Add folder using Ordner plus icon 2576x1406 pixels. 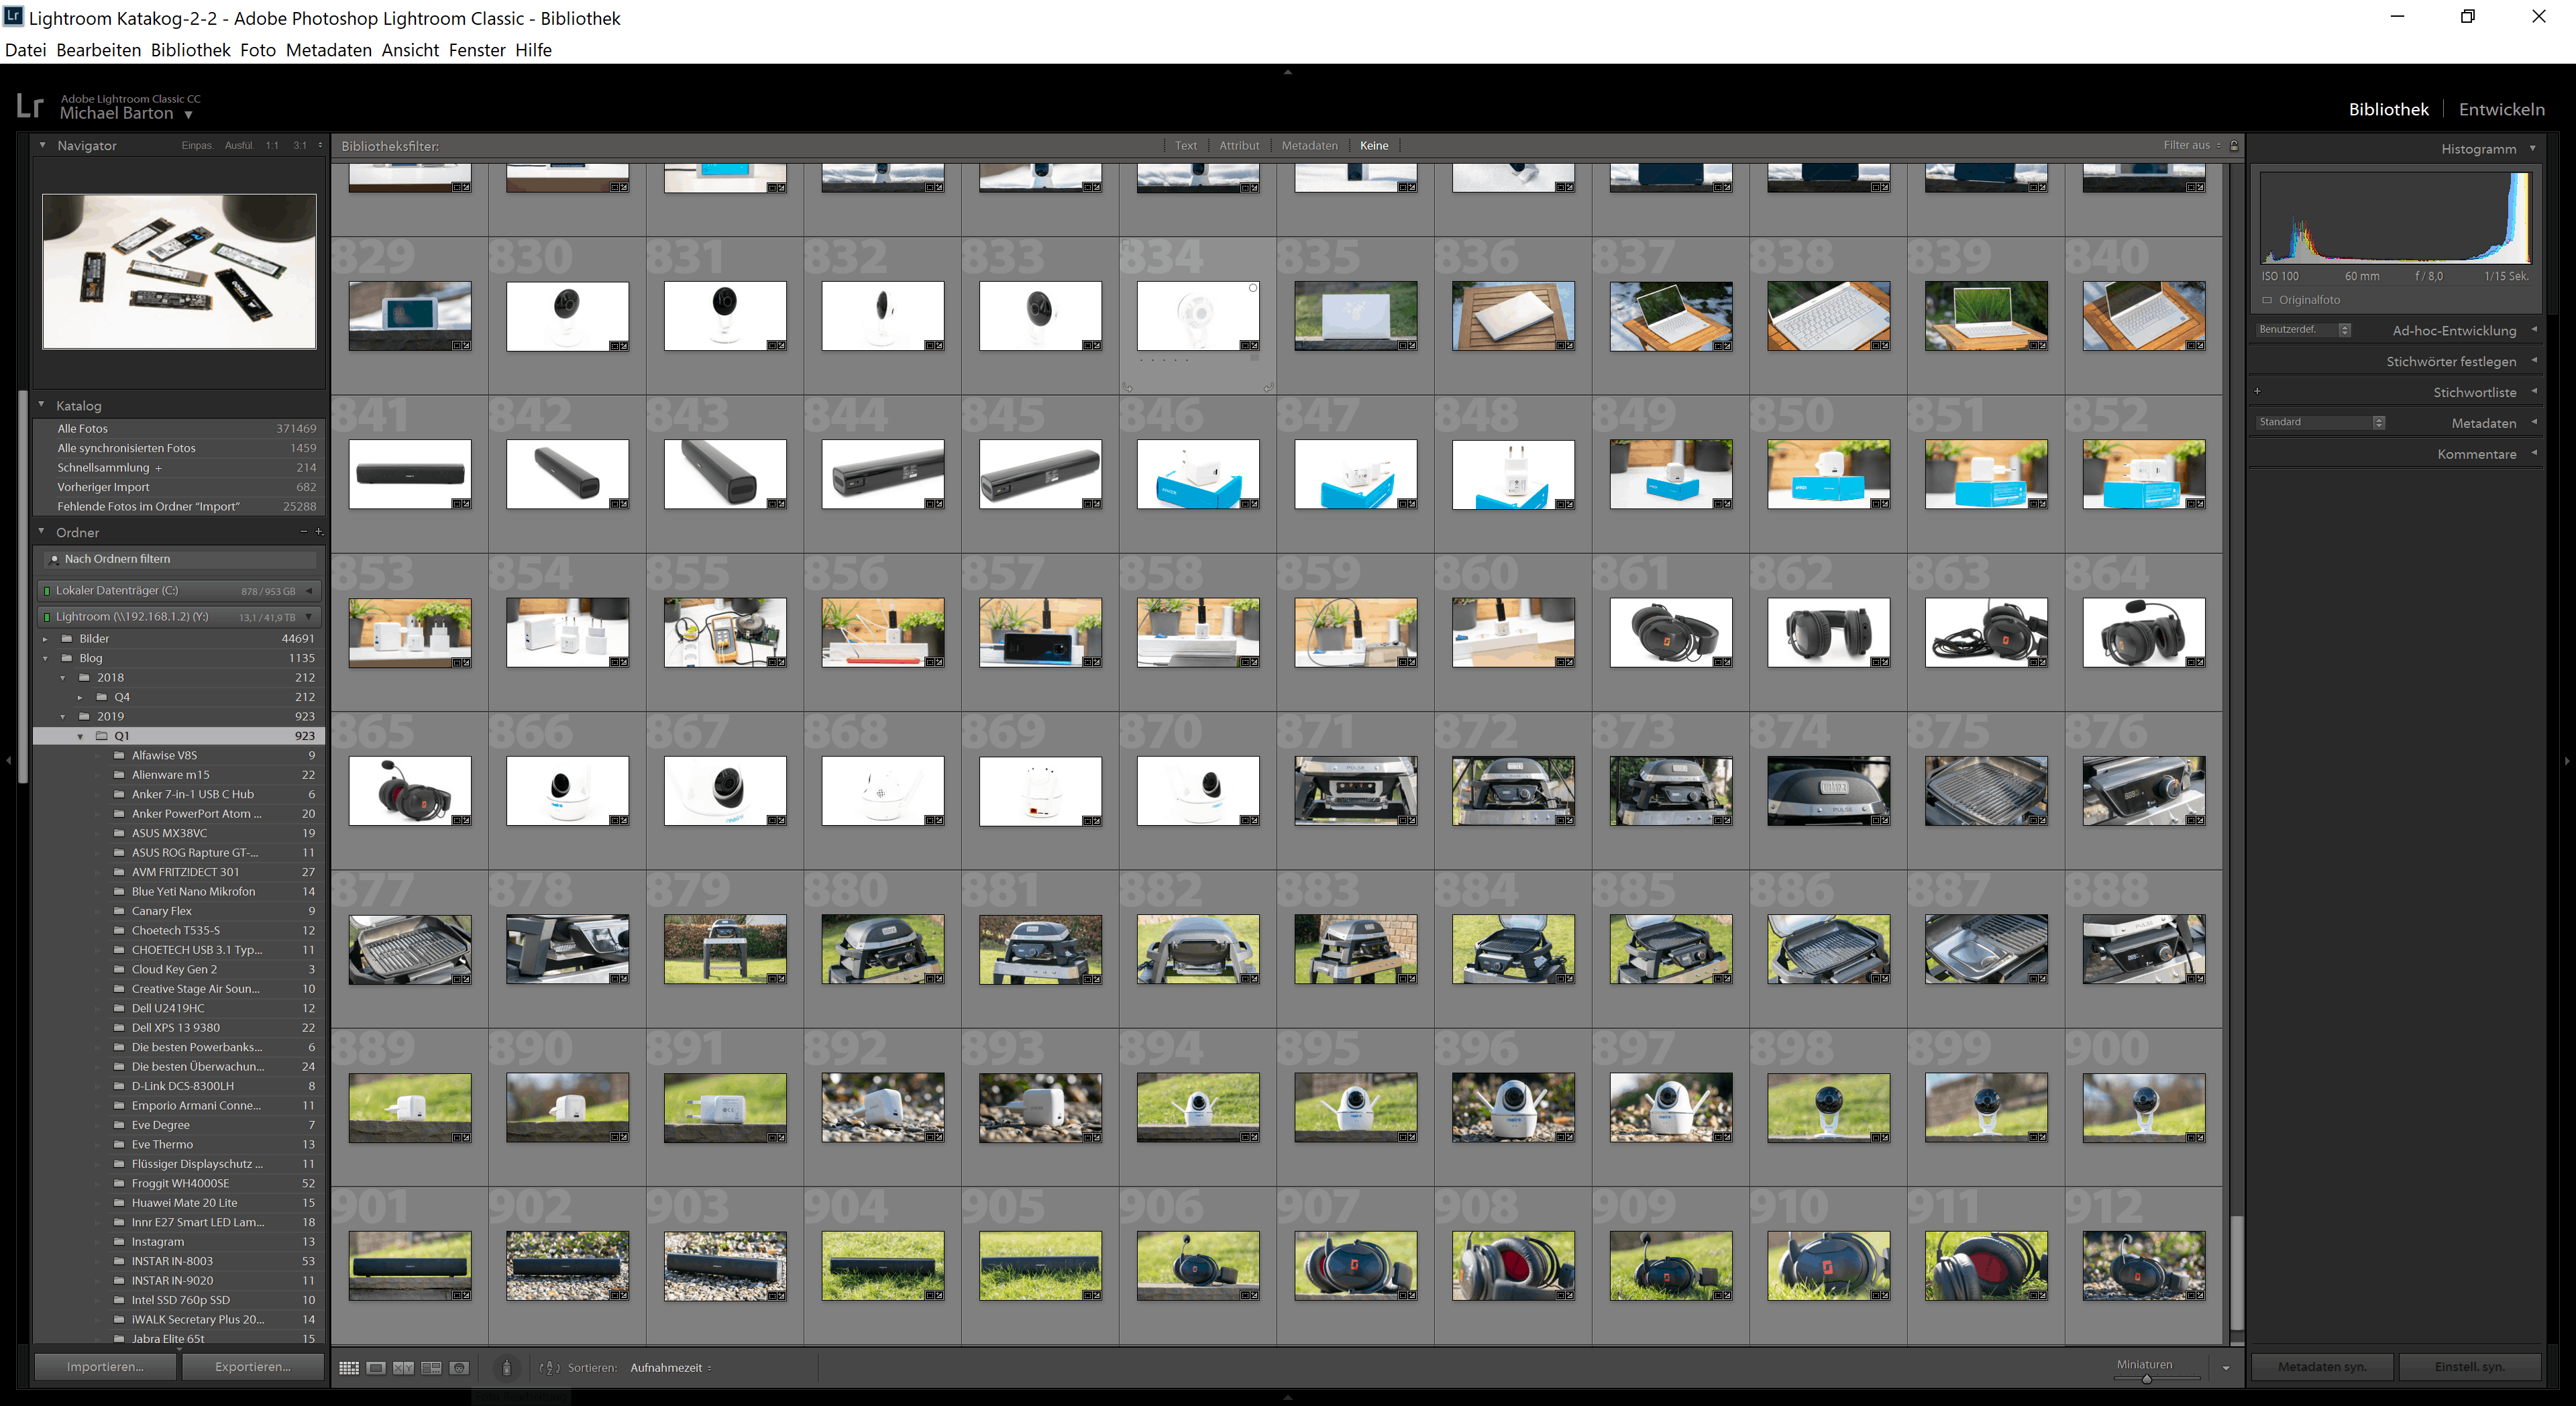point(319,532)
